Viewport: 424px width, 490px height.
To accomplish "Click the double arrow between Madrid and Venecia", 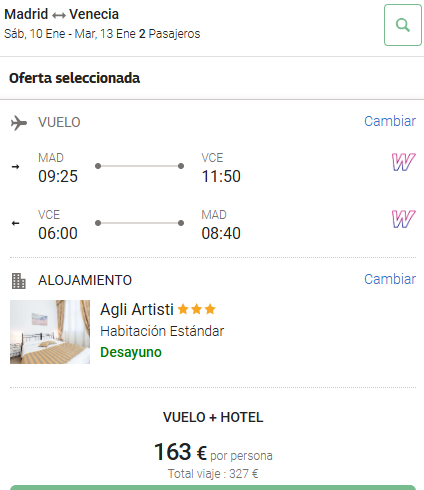I will [59, 15].
